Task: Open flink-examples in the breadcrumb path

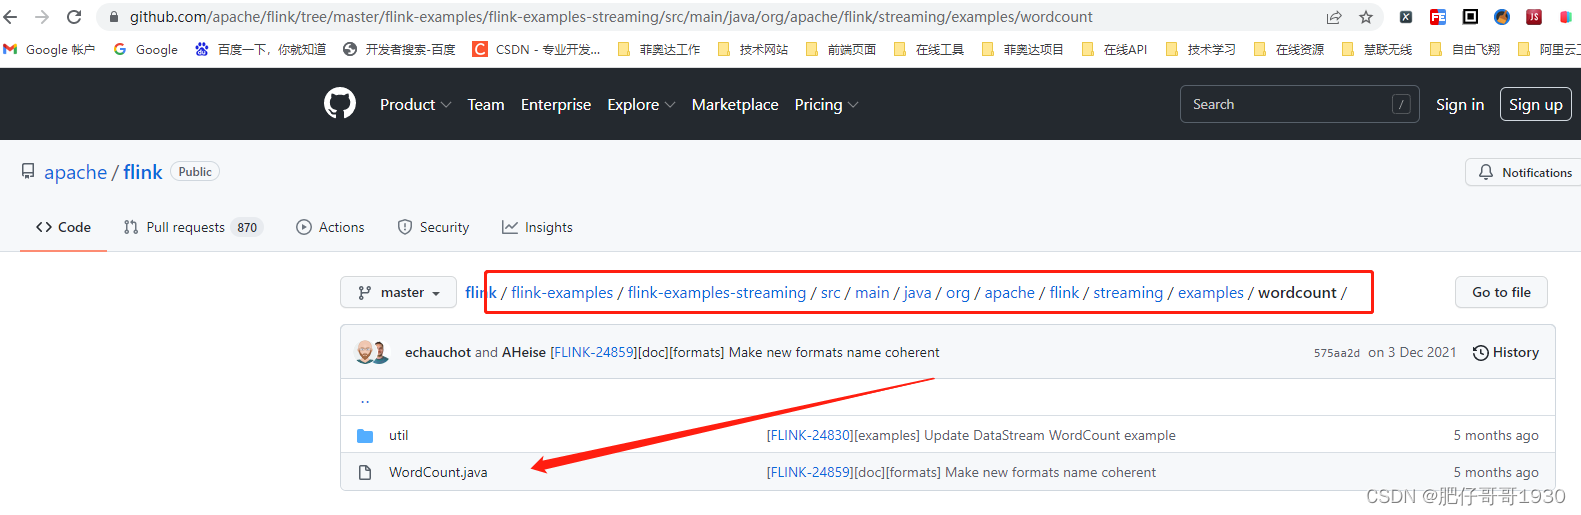Action: 562,292
